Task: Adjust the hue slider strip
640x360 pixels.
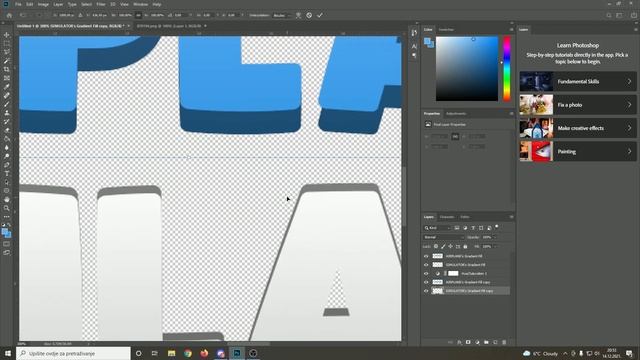Action: [507, 69]
